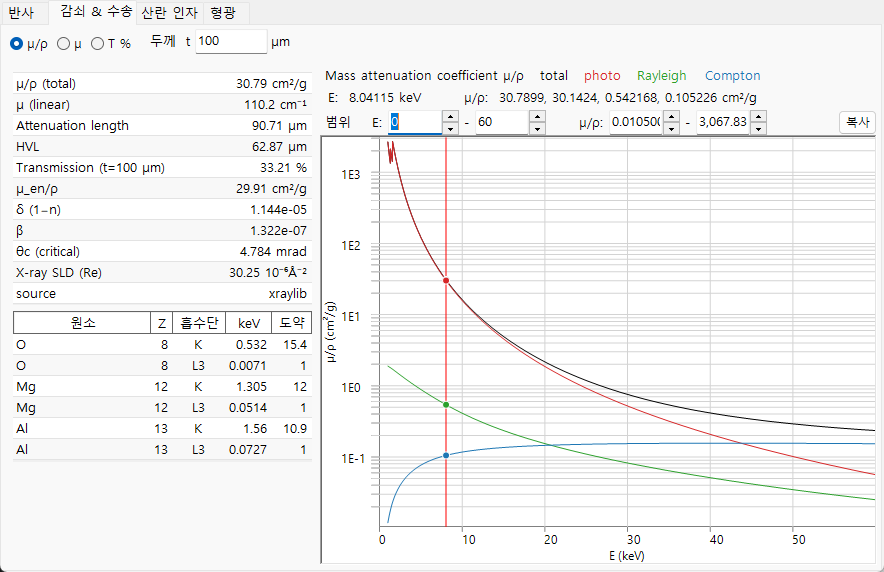The height and width of the screenshot is (572, 884).
Task: Click the red photo marker on curve
Action: 446,281
